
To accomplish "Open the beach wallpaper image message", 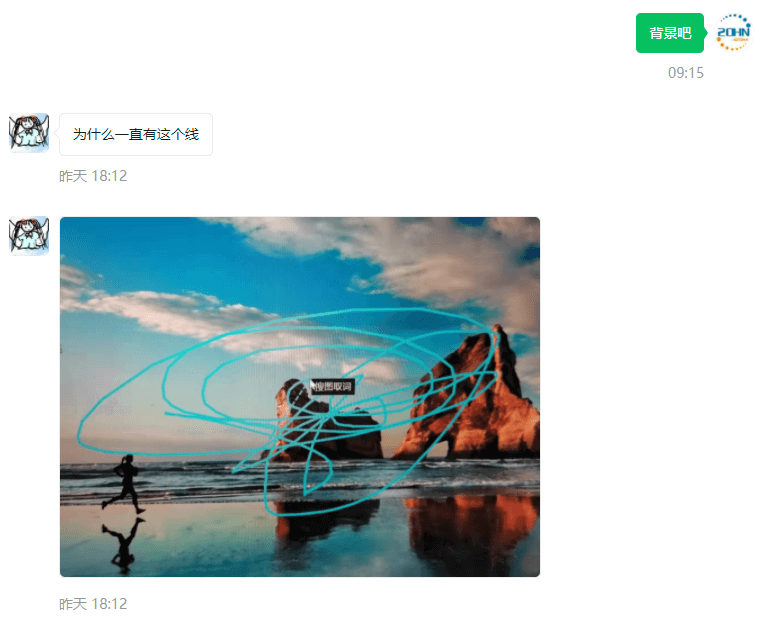I will tap(300, 397).
